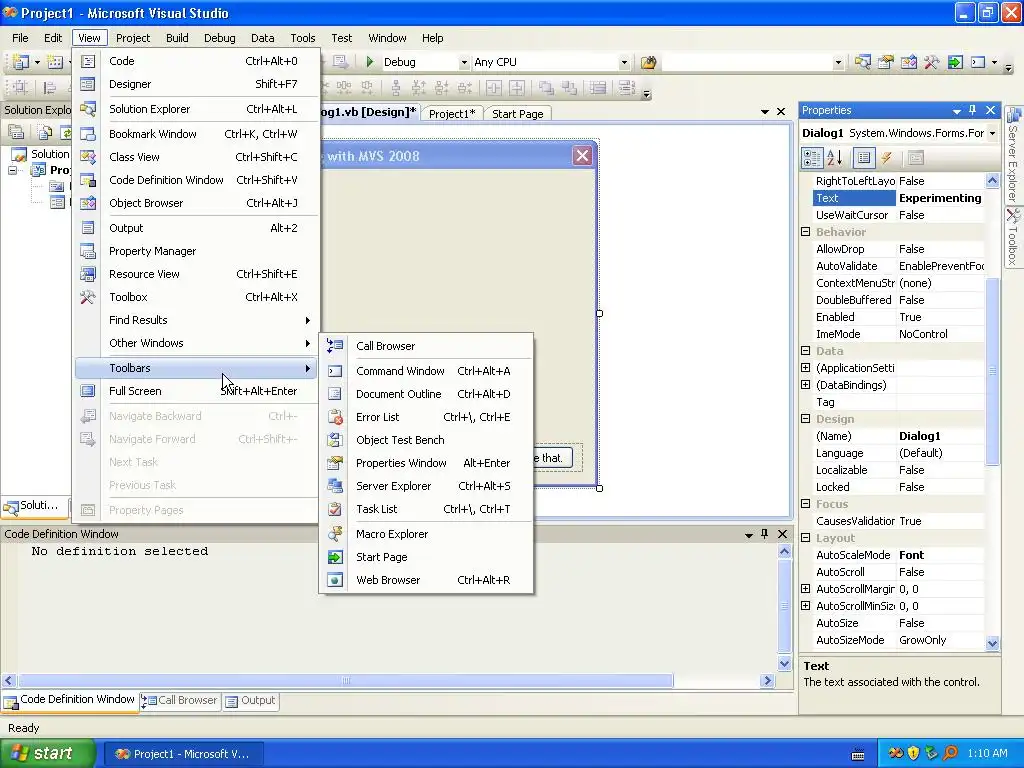Click Macro Explorer icon in submenu
1024x768 pixels.
click(335, 534)
